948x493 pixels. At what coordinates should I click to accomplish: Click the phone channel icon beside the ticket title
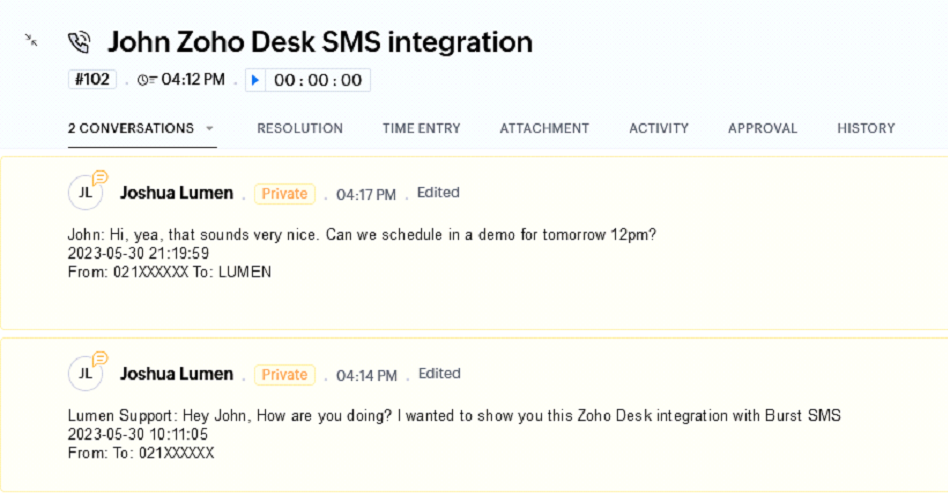point(79,42)
